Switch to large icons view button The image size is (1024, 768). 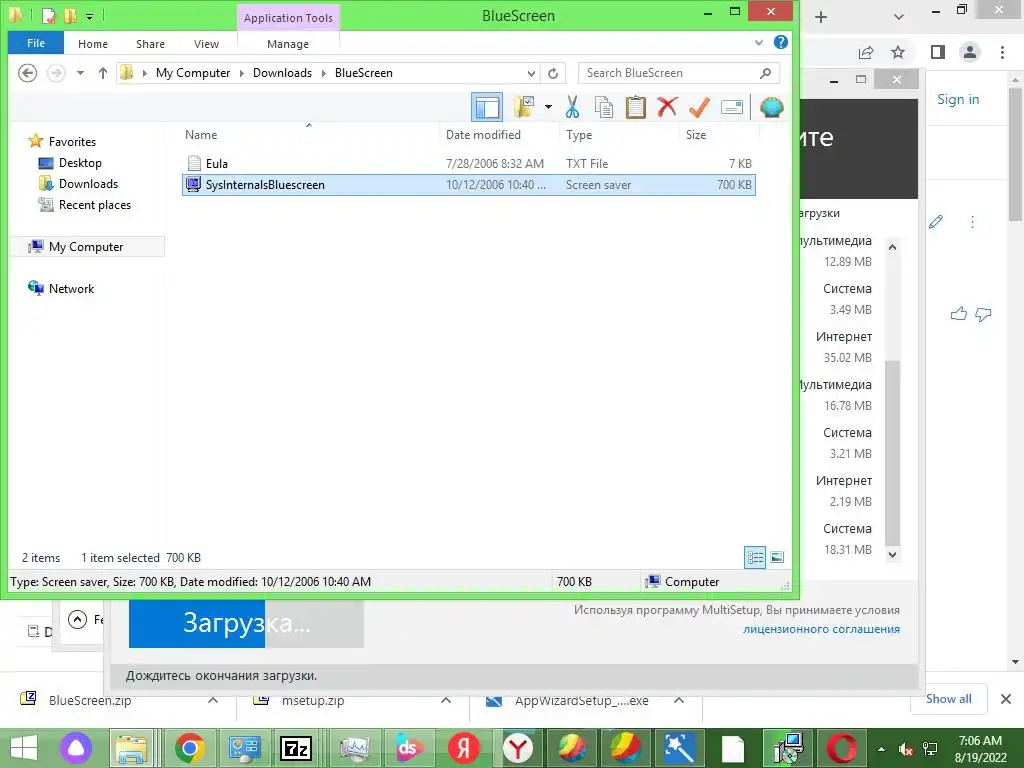777,557
